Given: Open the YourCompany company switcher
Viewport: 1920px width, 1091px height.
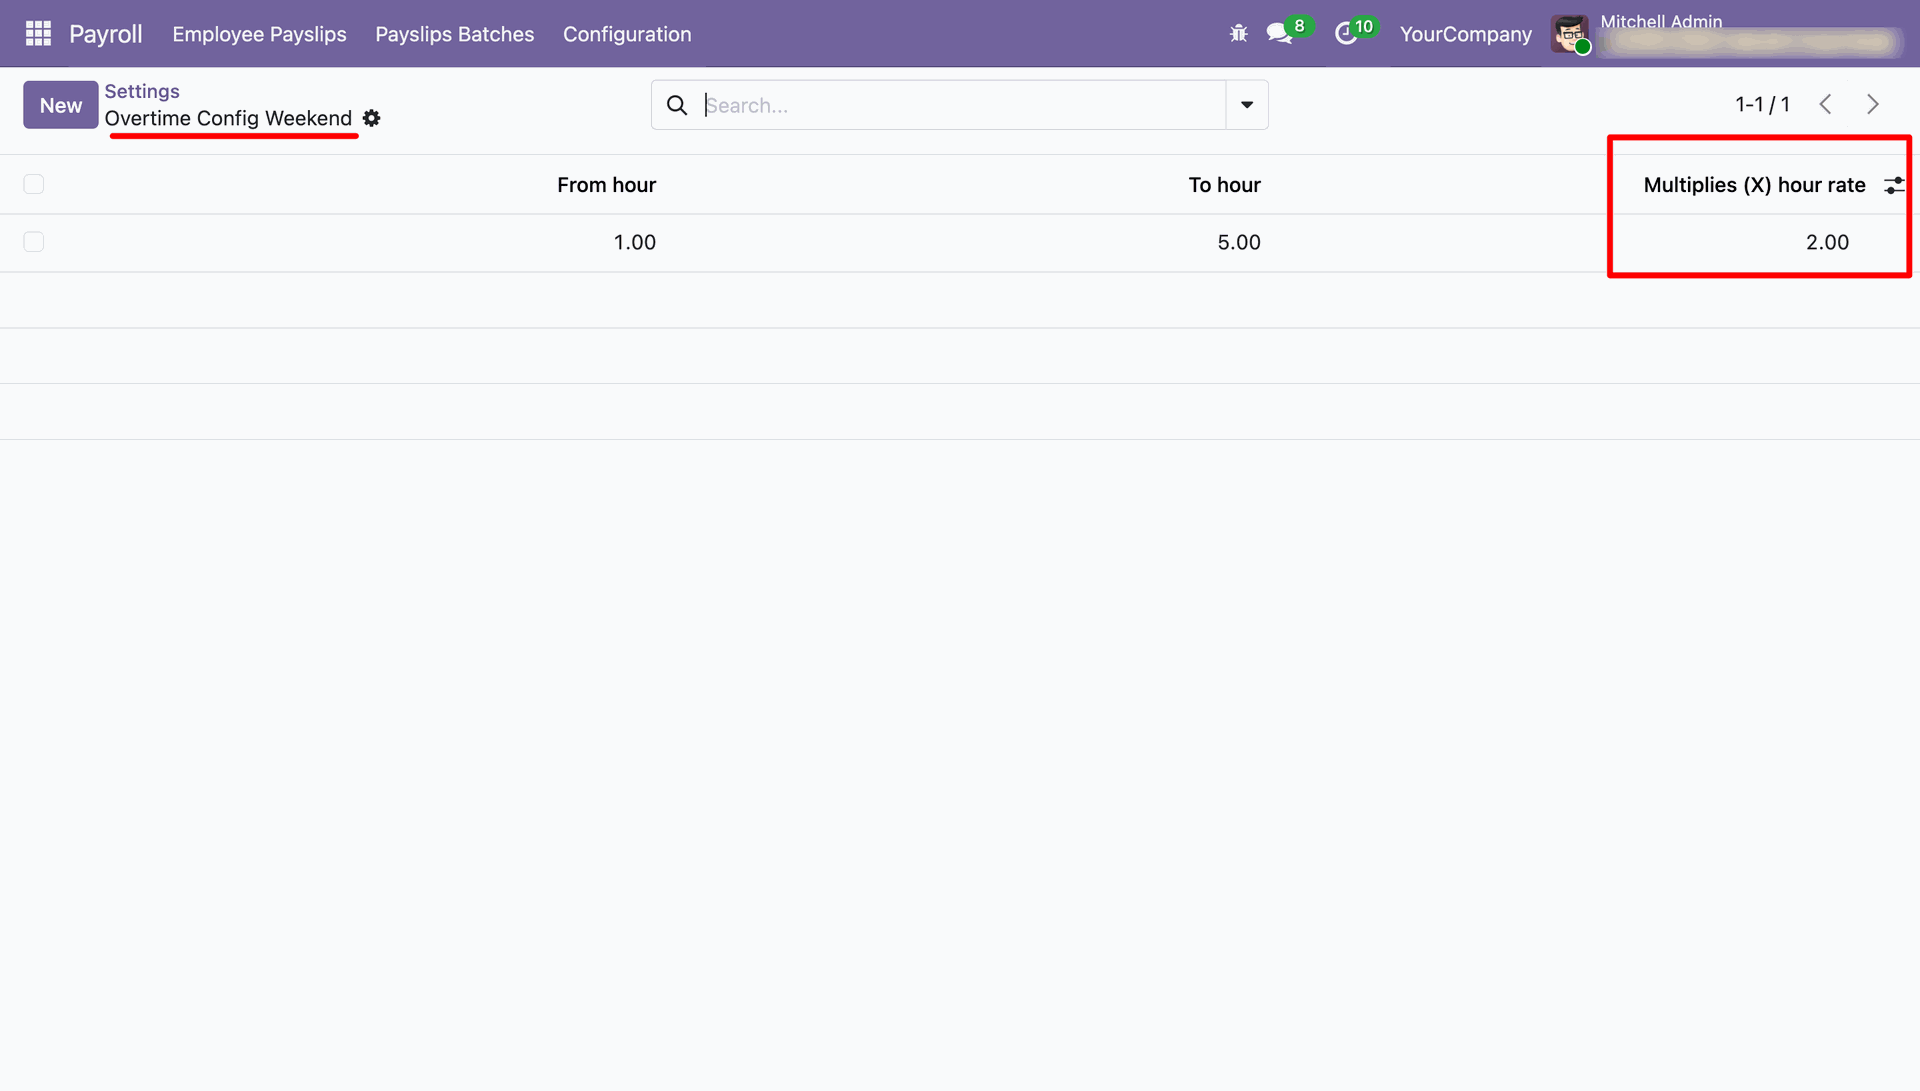Looking at the screenshot, I should (1465, 34).
